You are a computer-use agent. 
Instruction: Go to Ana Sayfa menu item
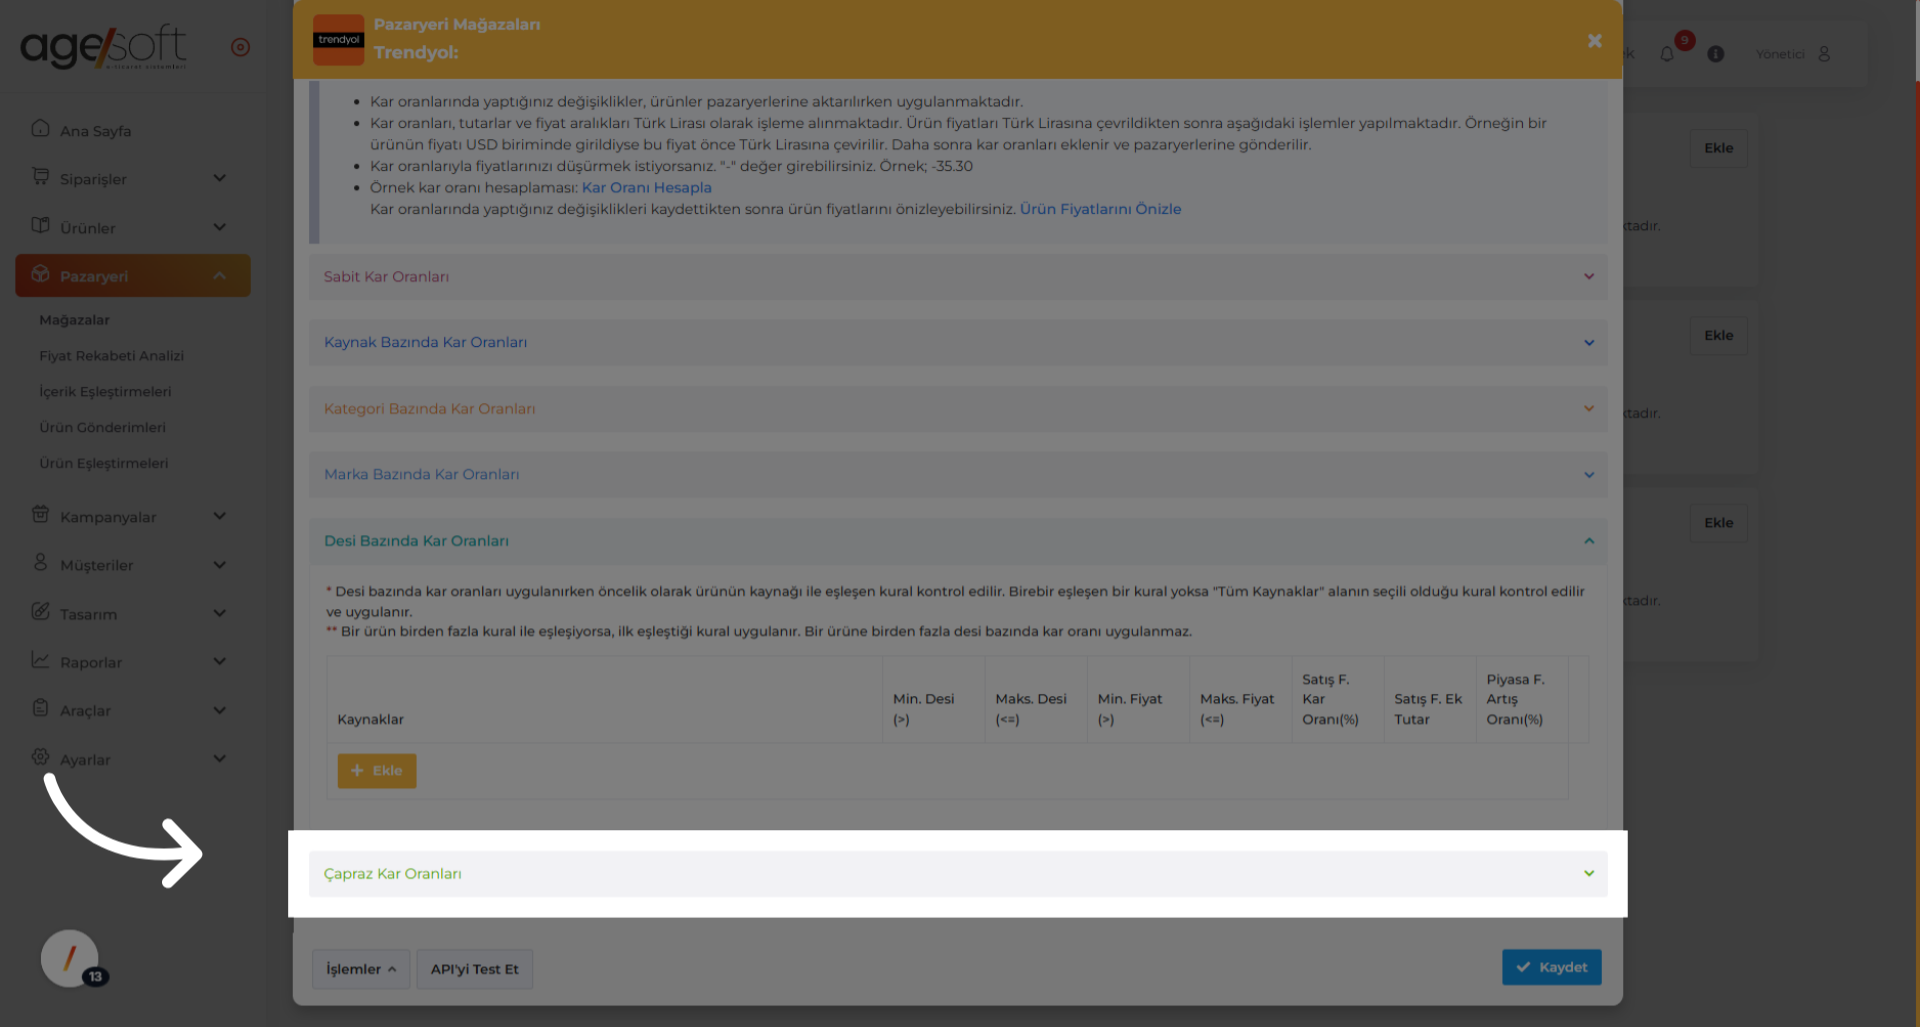95,131
